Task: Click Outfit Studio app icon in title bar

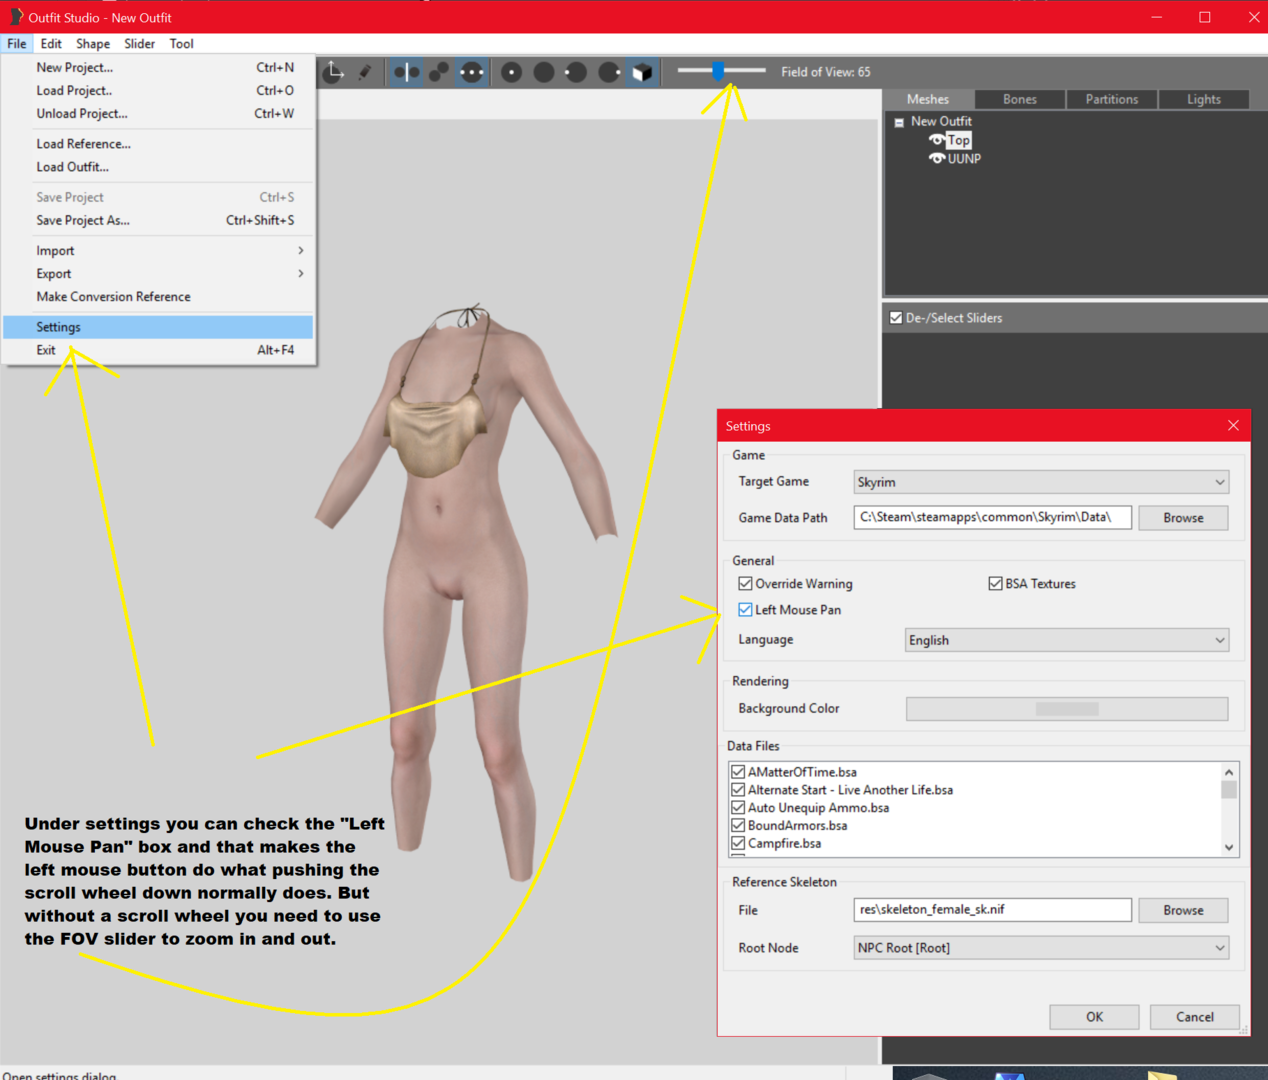Action: click(15, 17)
